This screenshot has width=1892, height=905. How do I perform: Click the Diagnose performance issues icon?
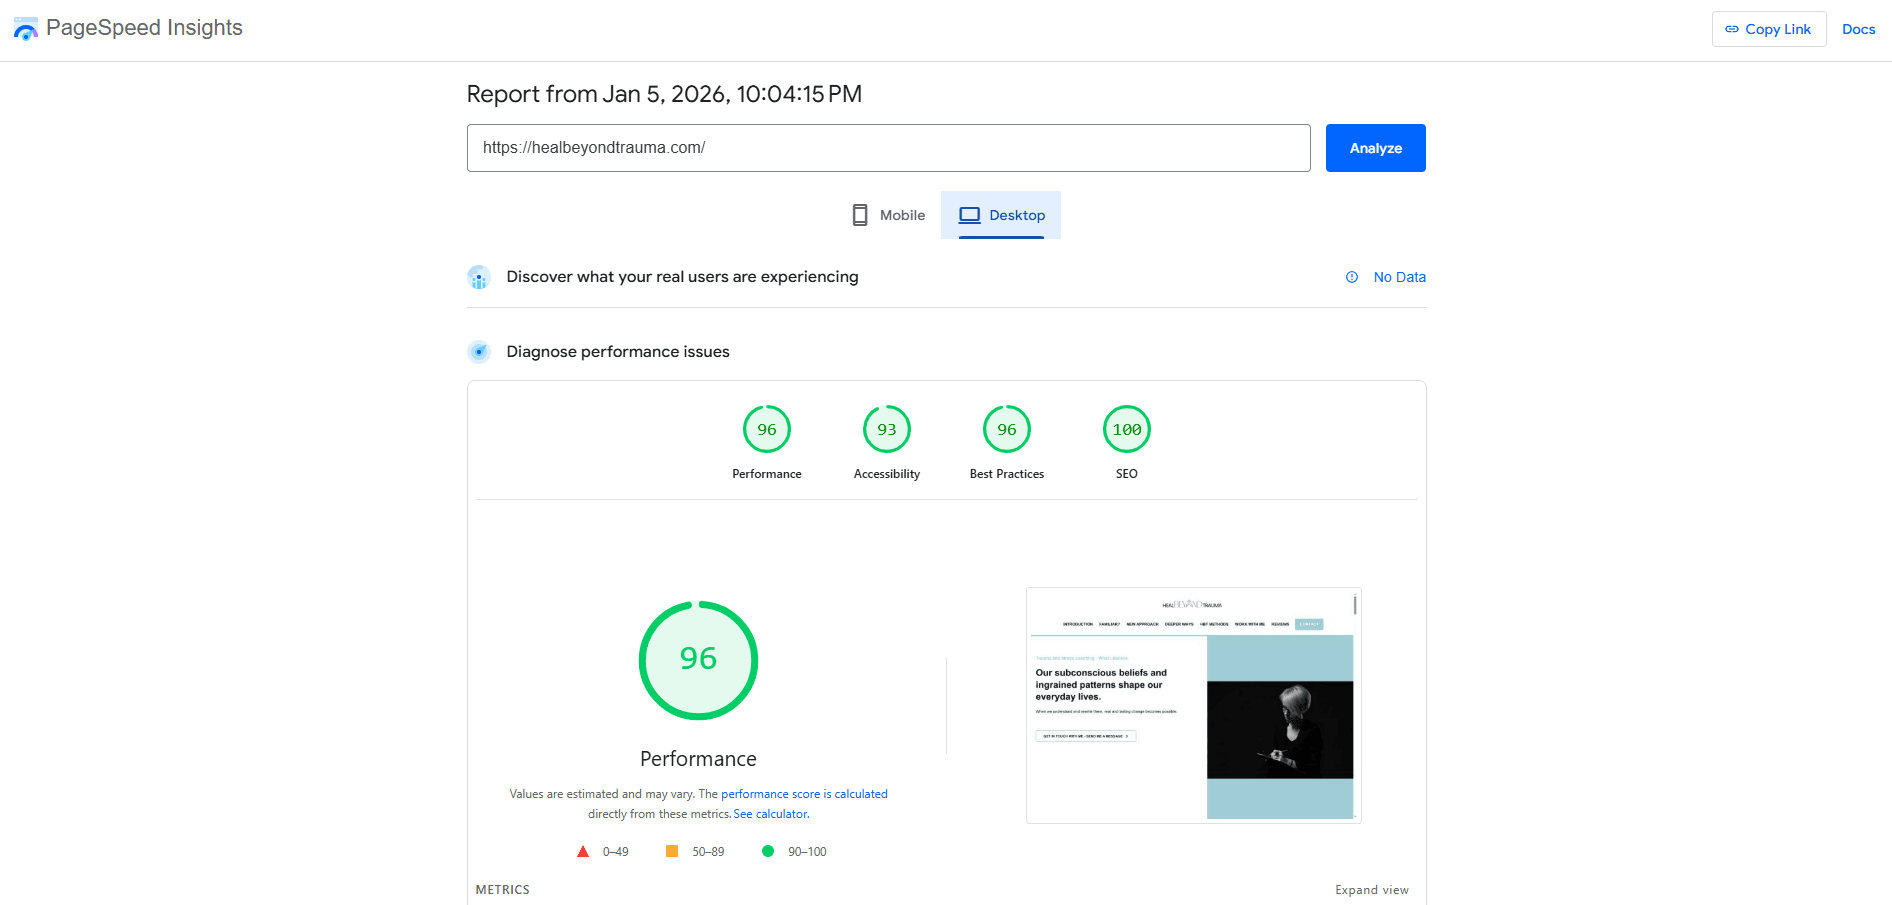coord(479,352)
